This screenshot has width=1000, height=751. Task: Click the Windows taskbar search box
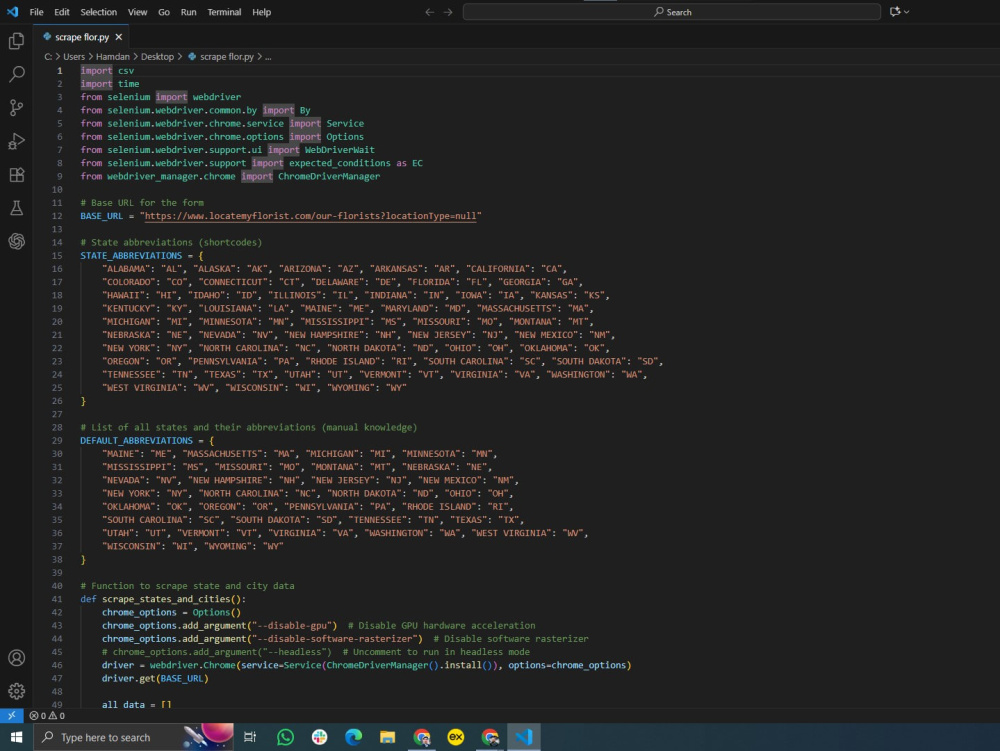[x=134, y=737]
